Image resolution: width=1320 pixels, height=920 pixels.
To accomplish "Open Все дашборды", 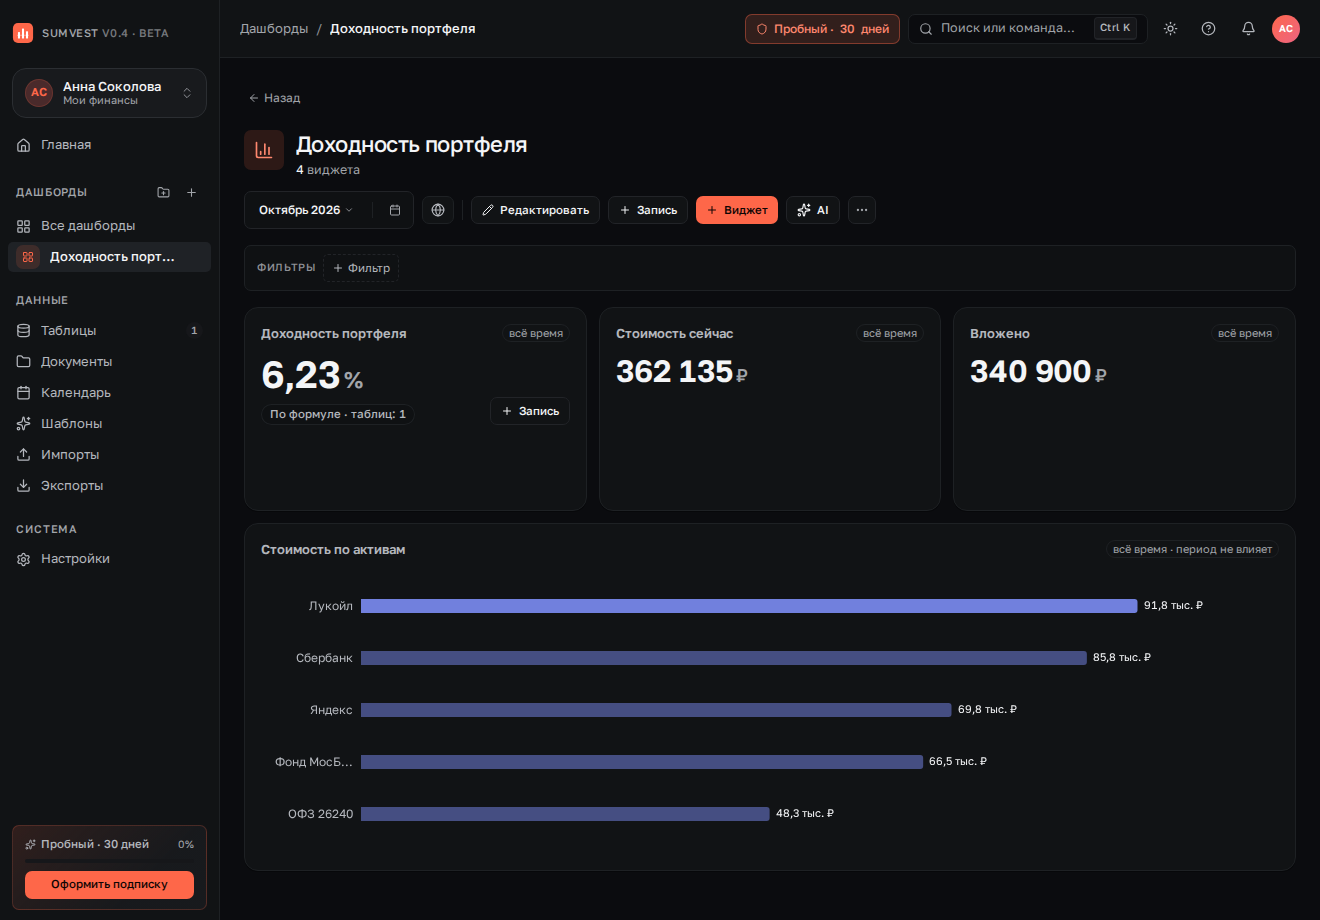I will point(109,226).
